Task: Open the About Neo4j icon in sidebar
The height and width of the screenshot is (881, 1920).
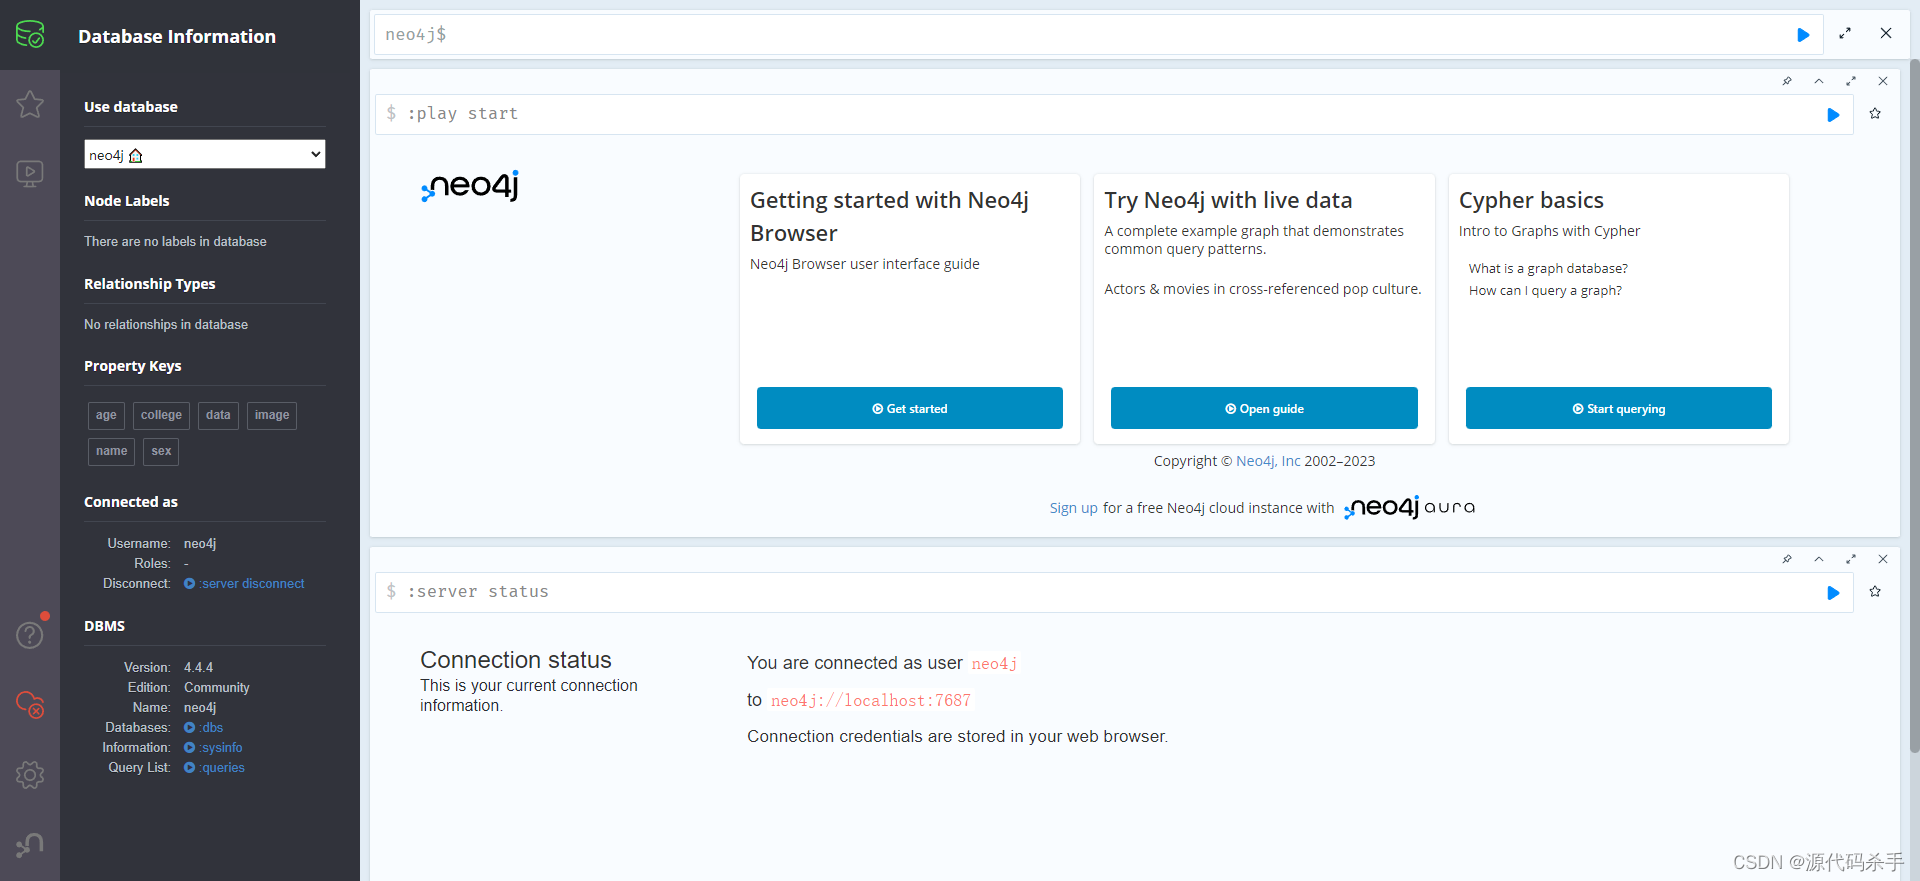Action: coord(30,845)
